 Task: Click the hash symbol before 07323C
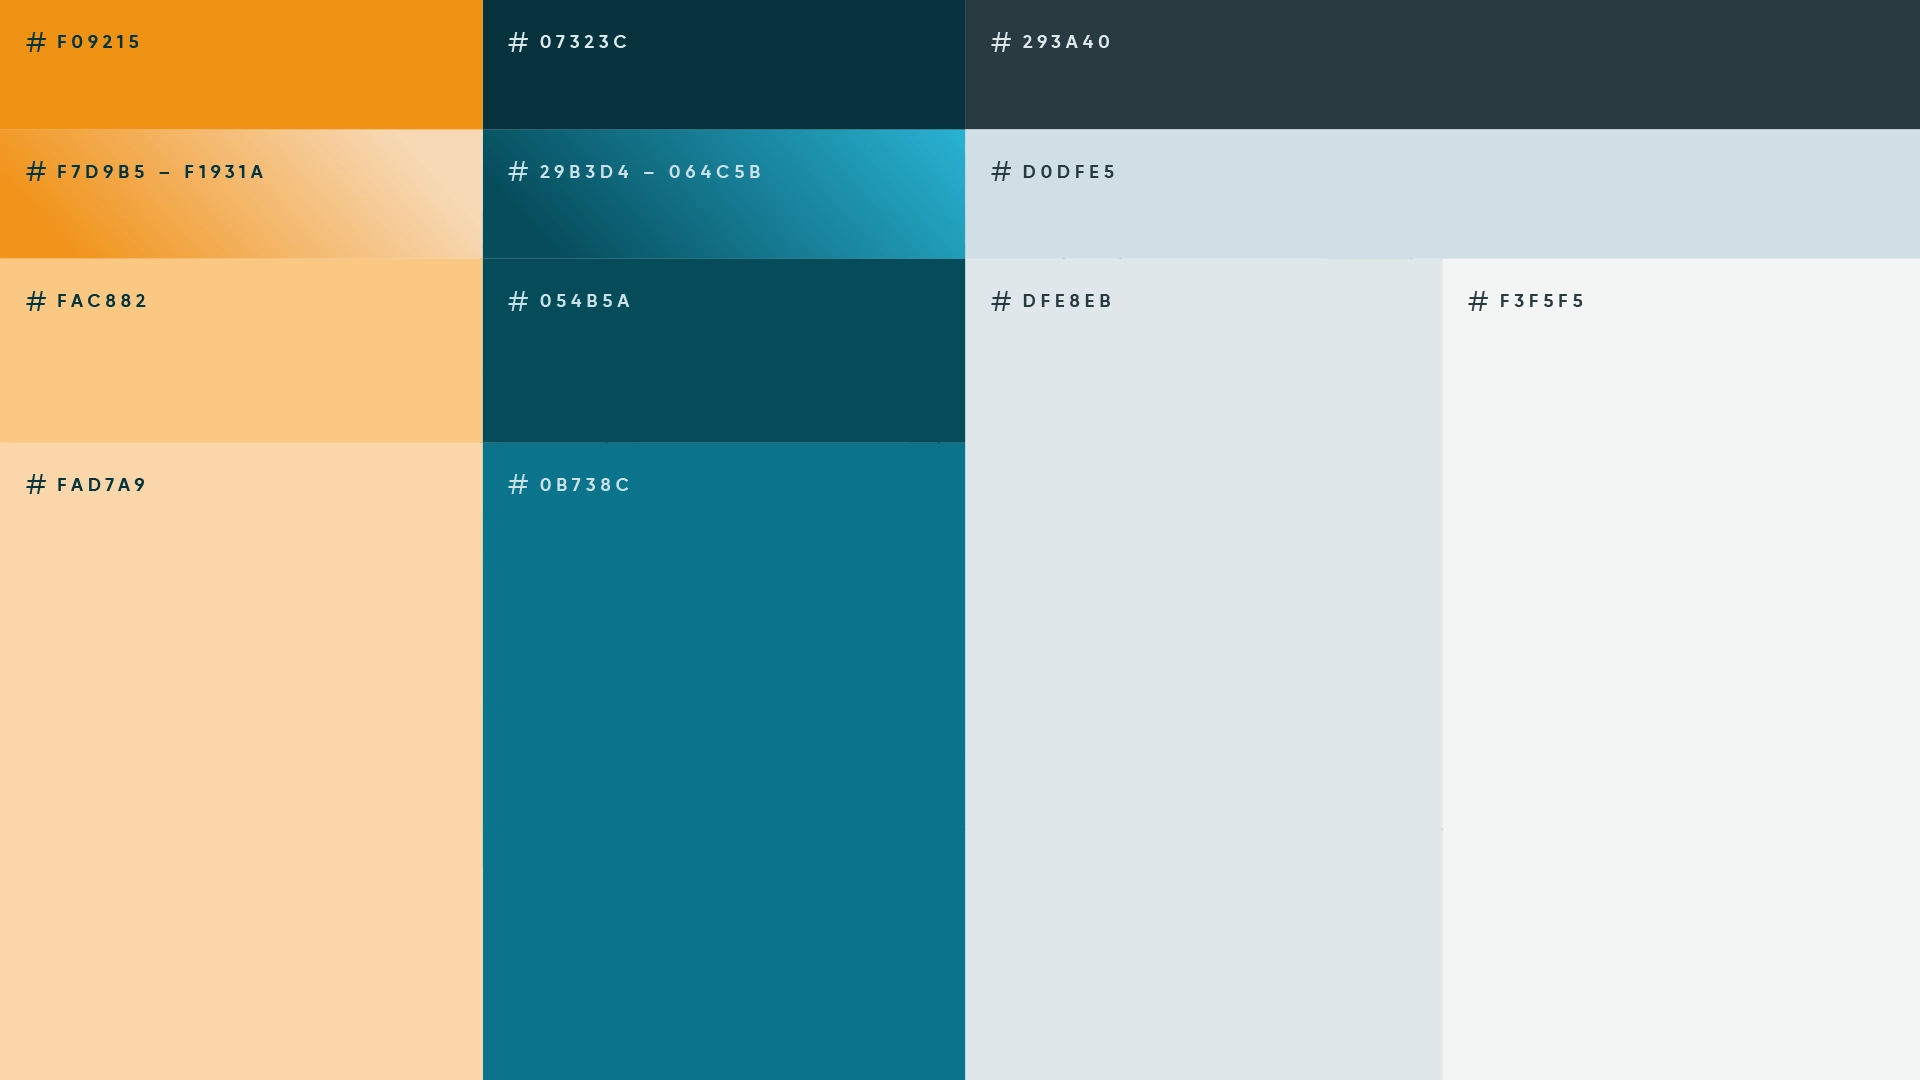(x=518, y=42)
